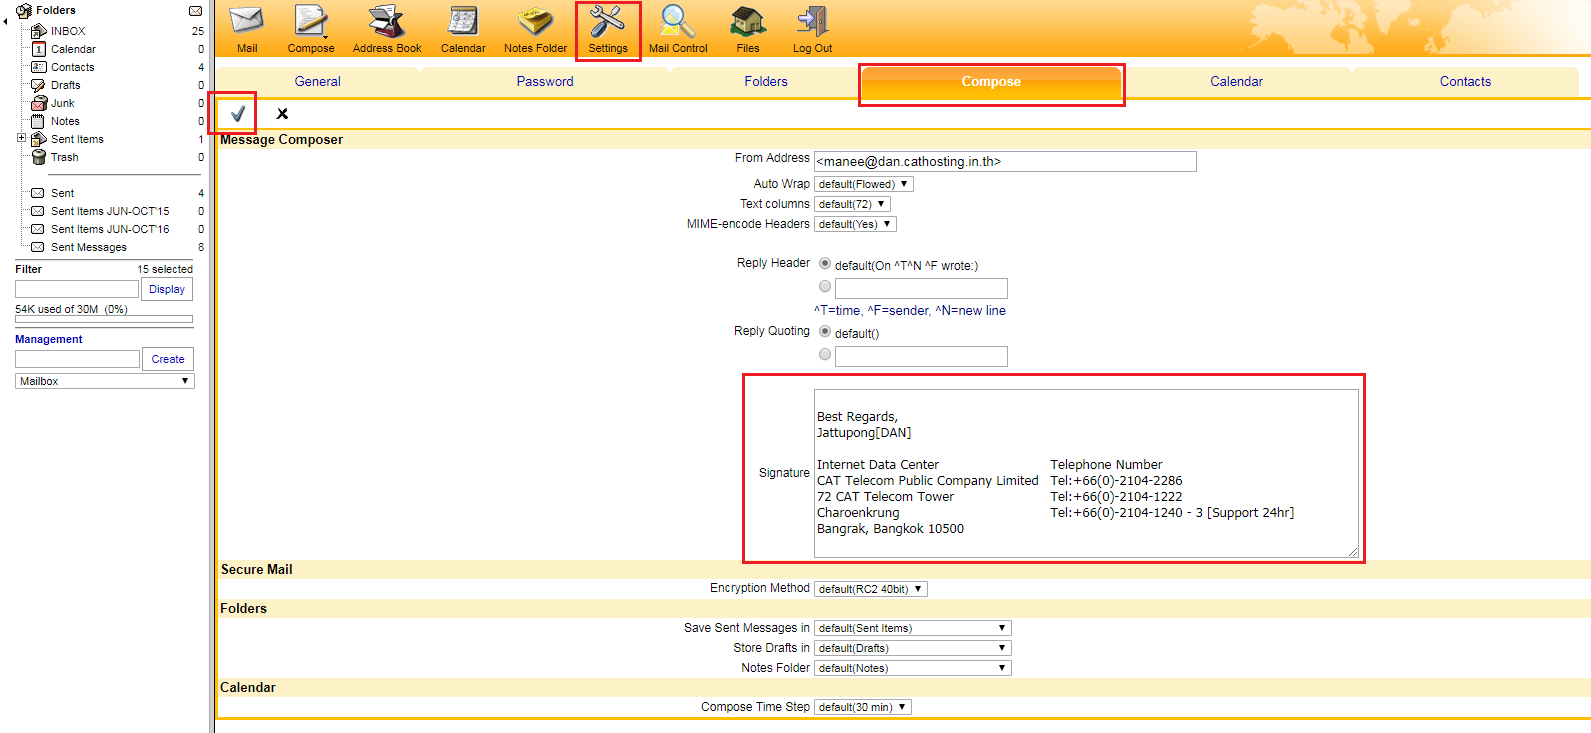Open the Notes Folder icon
The image size is (1591, 733).
[x=535, y=22]
